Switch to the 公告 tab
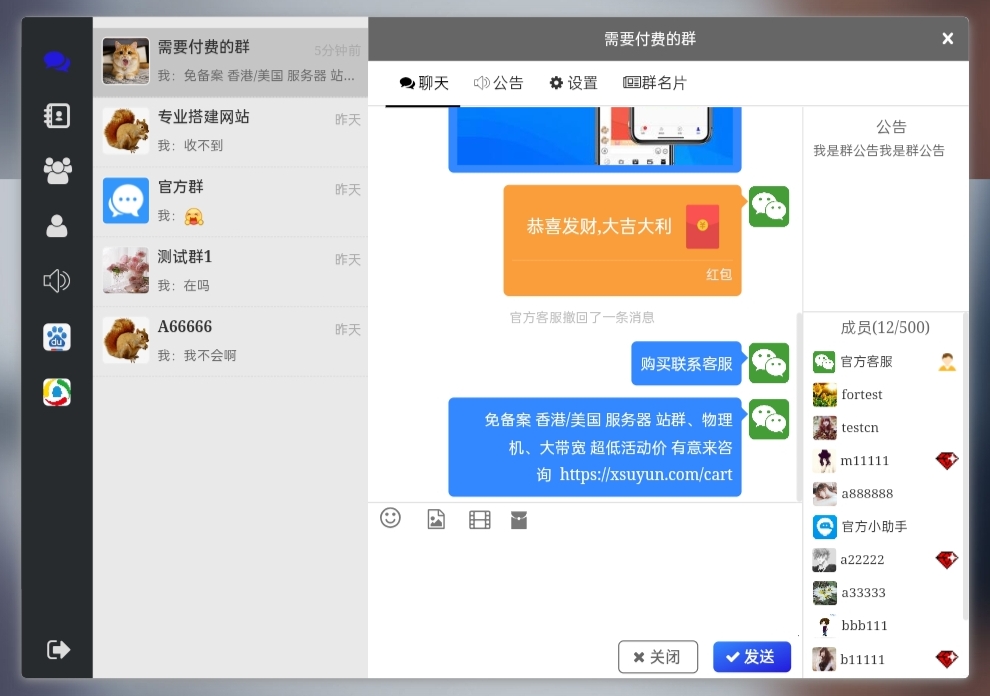Viewport: 990px width, 696px height. pos(499,84)
